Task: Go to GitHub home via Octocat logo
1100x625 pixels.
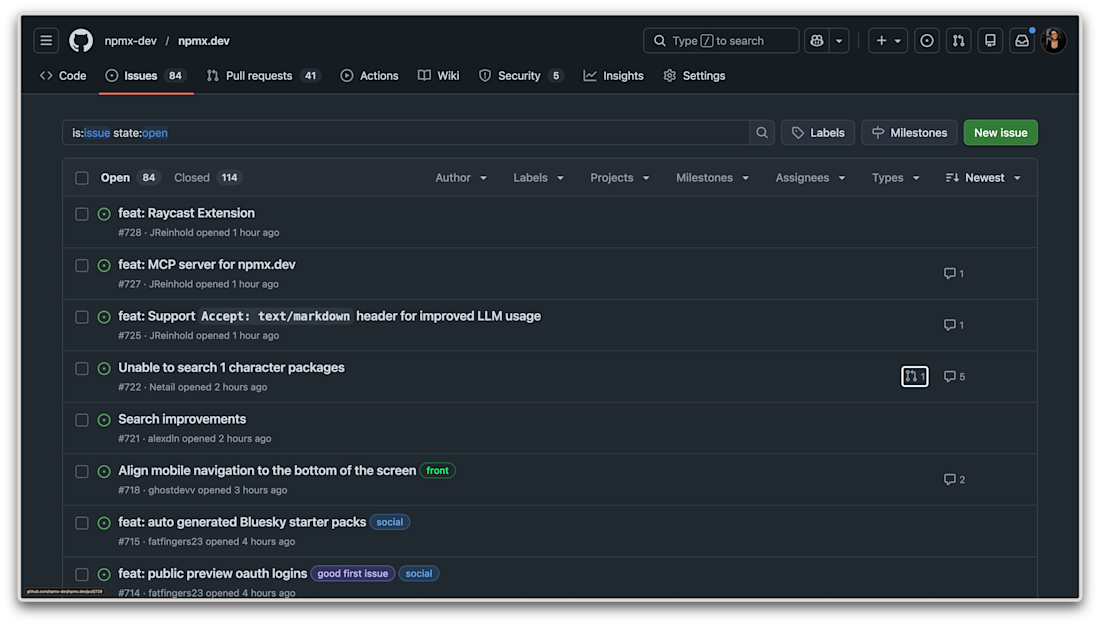Action: (81, 41)
